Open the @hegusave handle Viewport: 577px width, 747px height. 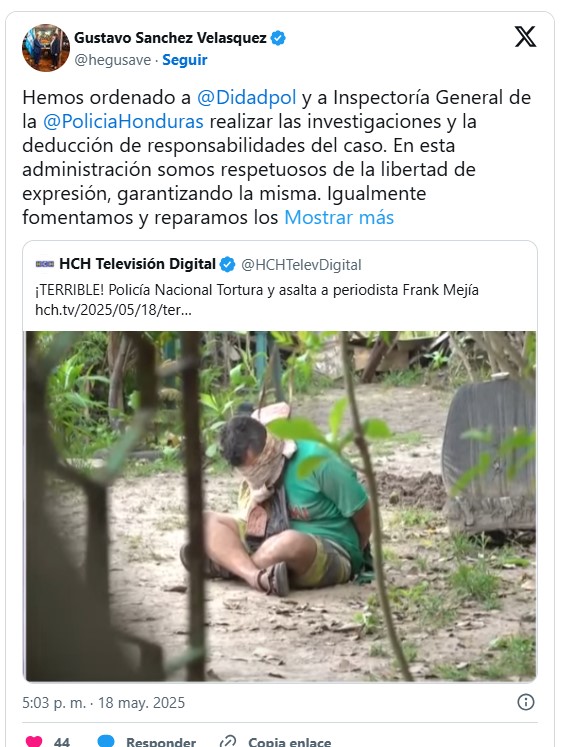(x=112, y=60)
